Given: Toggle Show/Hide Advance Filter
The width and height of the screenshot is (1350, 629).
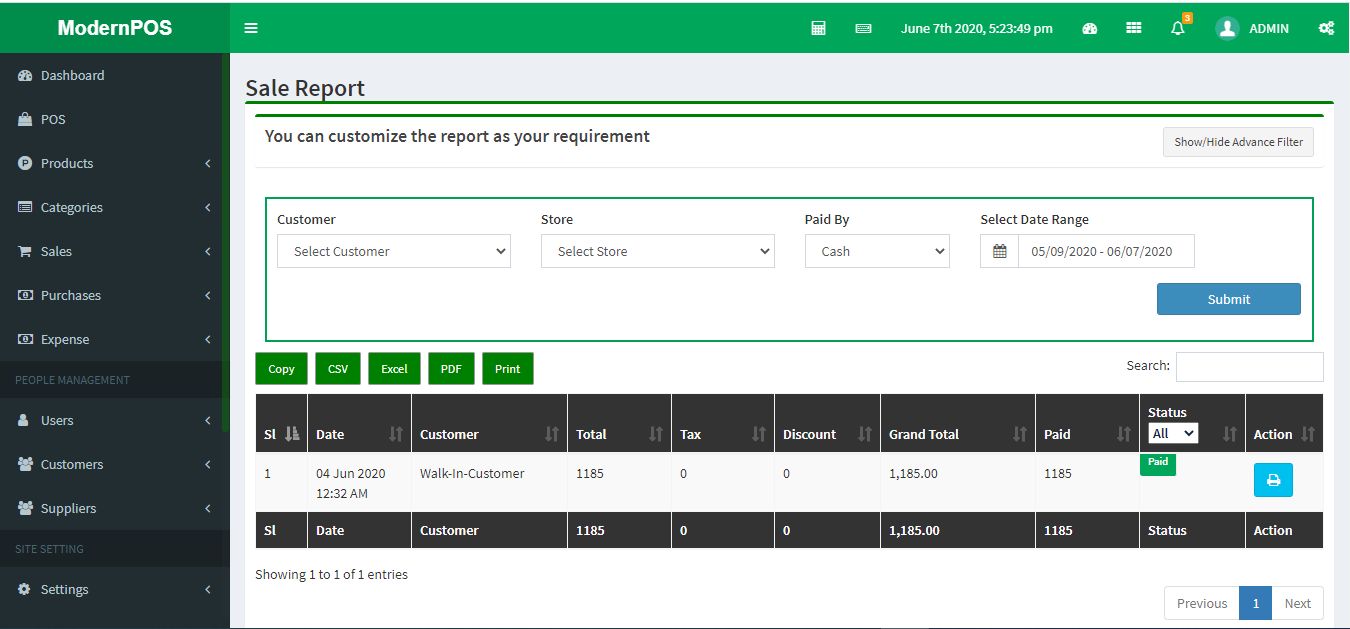Looking at the screenshot, I should pyautogui.click(x=1238, y=142).
